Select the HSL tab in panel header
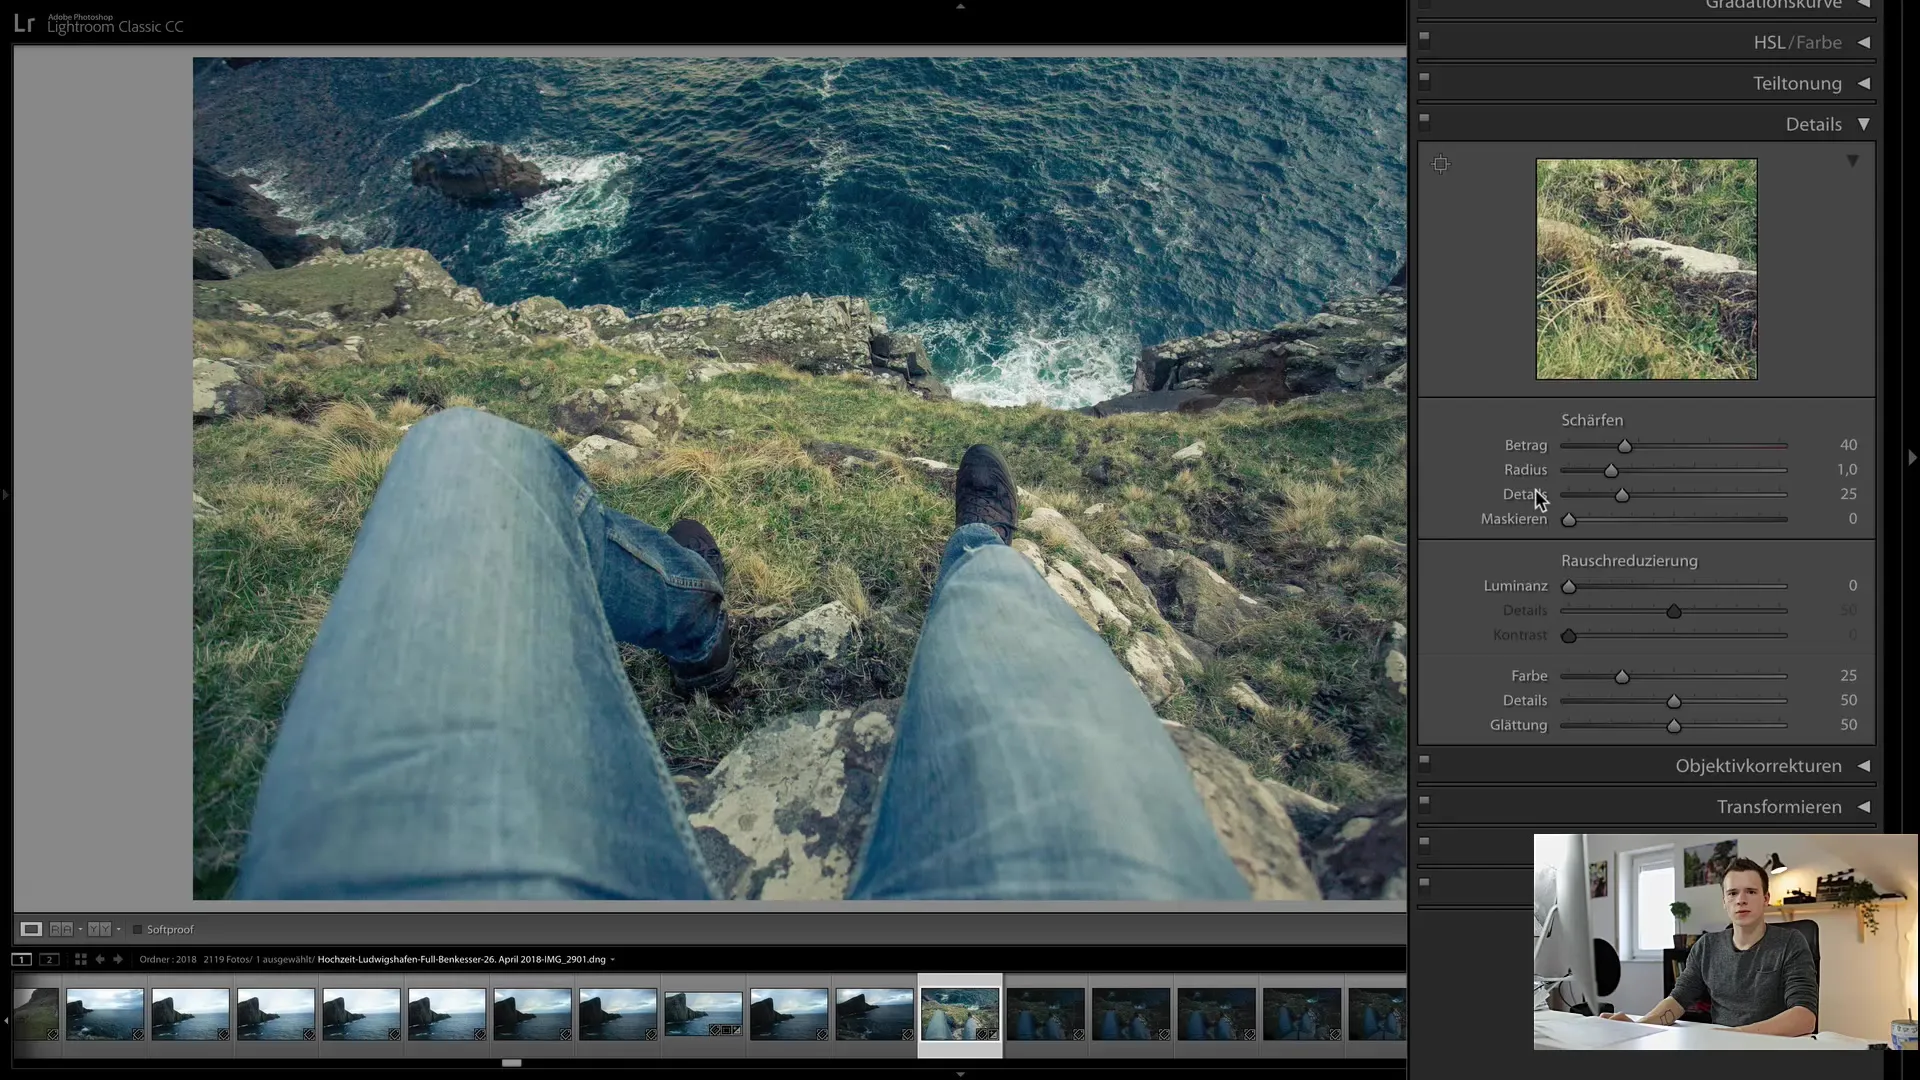This screenshot has width=1920, height=1080. [1769, 42]
